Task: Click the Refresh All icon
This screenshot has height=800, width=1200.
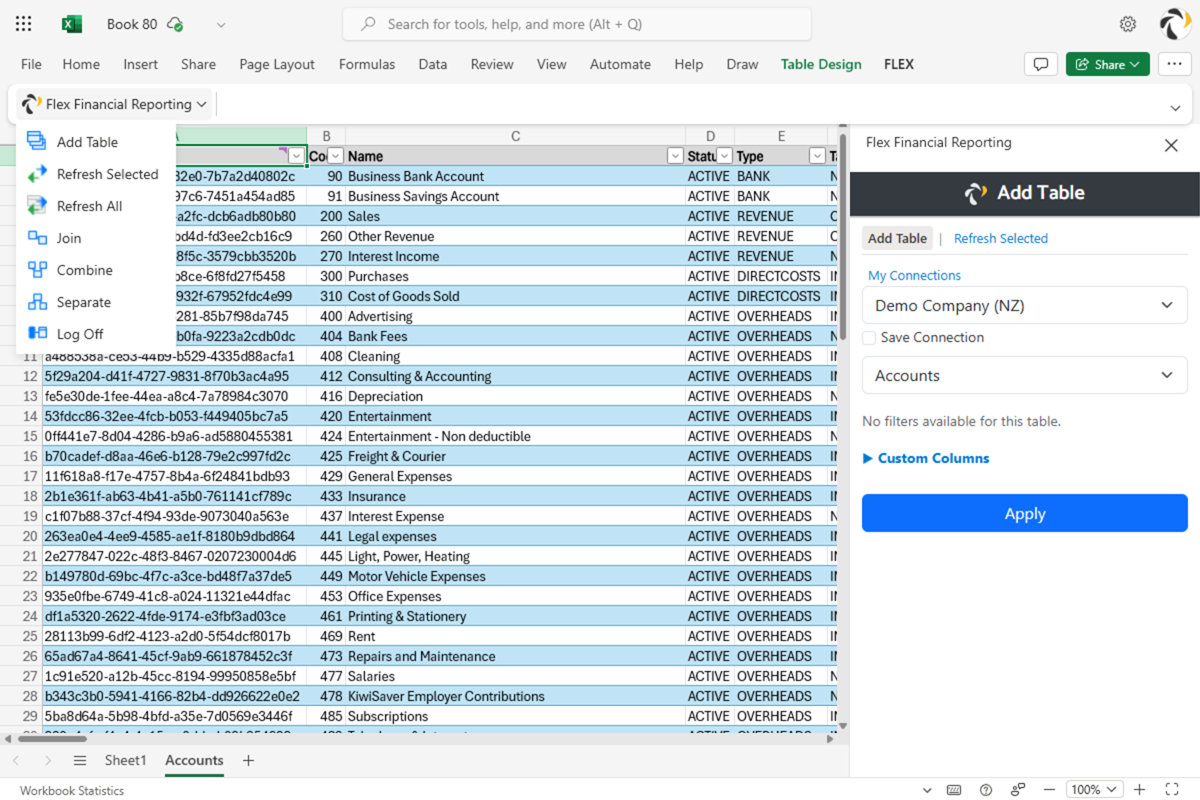Action: coord(36,206)
